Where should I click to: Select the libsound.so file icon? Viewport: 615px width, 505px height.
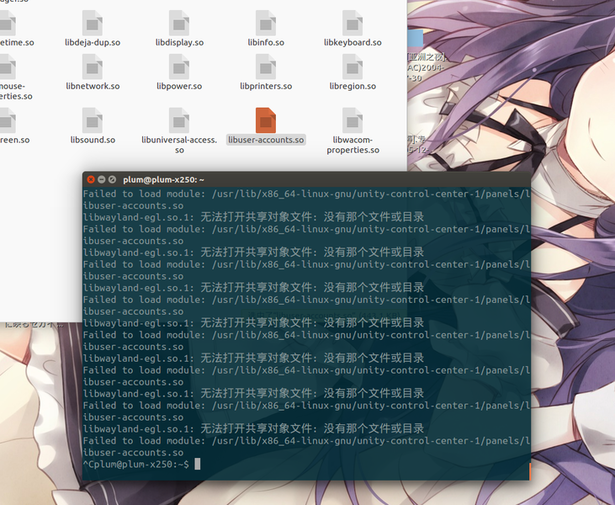[92, 120]
